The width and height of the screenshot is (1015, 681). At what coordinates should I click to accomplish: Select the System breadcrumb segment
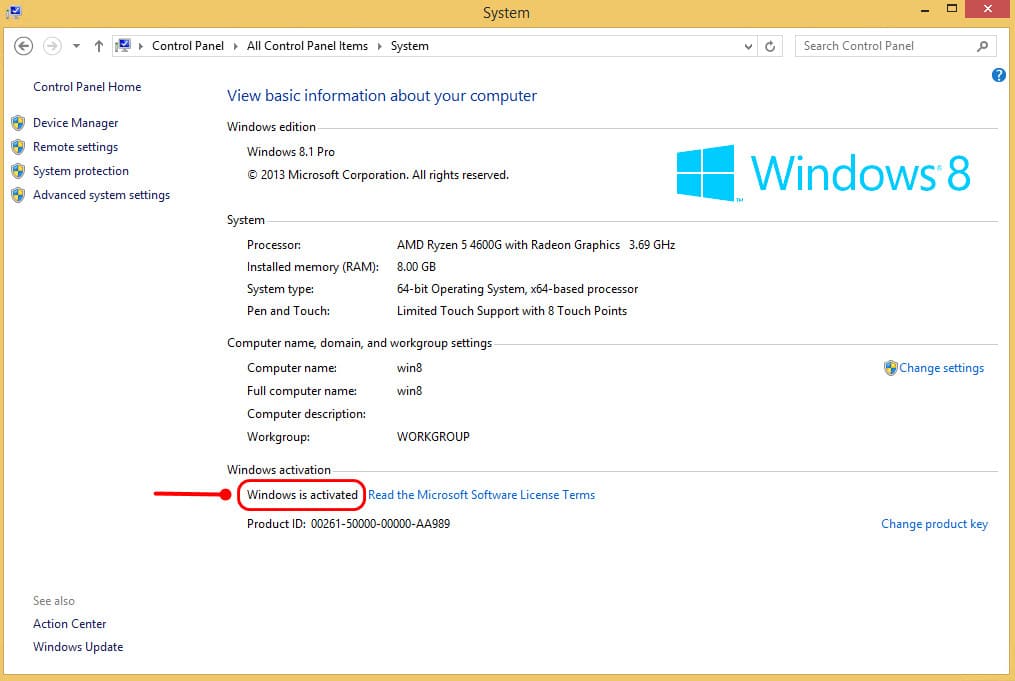coord(410,46)
